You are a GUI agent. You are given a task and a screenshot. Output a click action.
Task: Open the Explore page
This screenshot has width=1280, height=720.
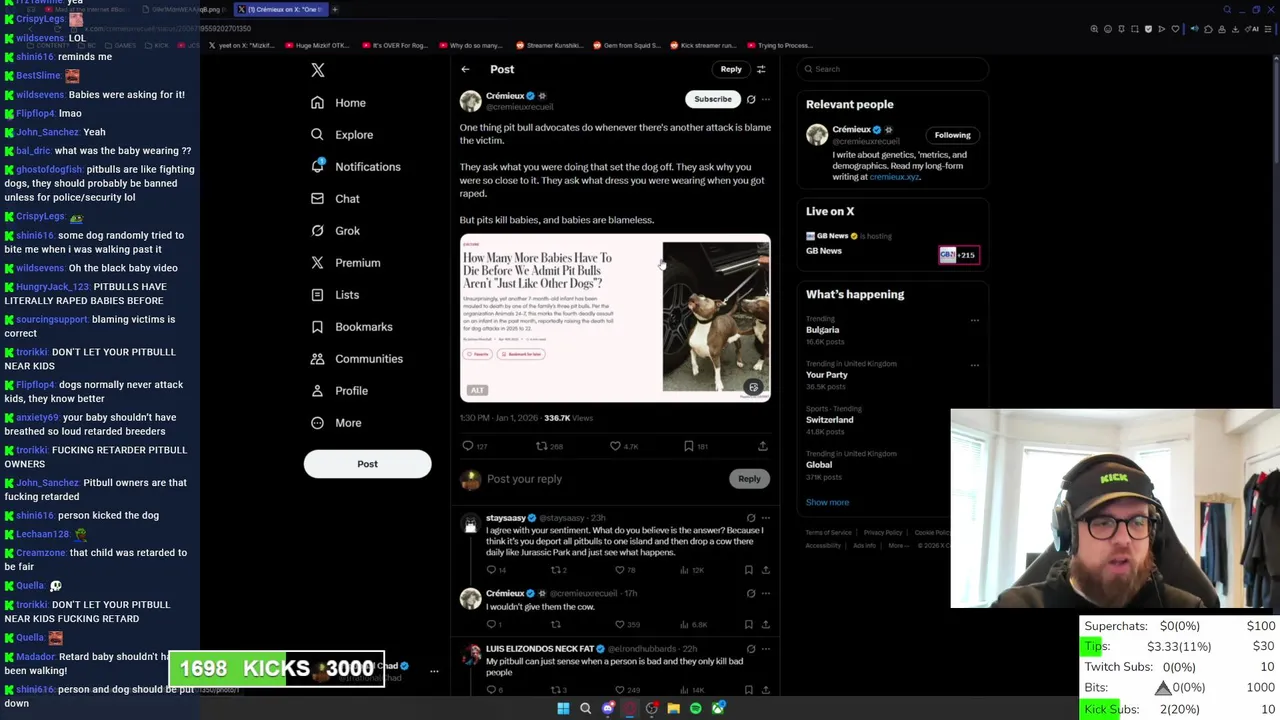(x=341, y=135)
